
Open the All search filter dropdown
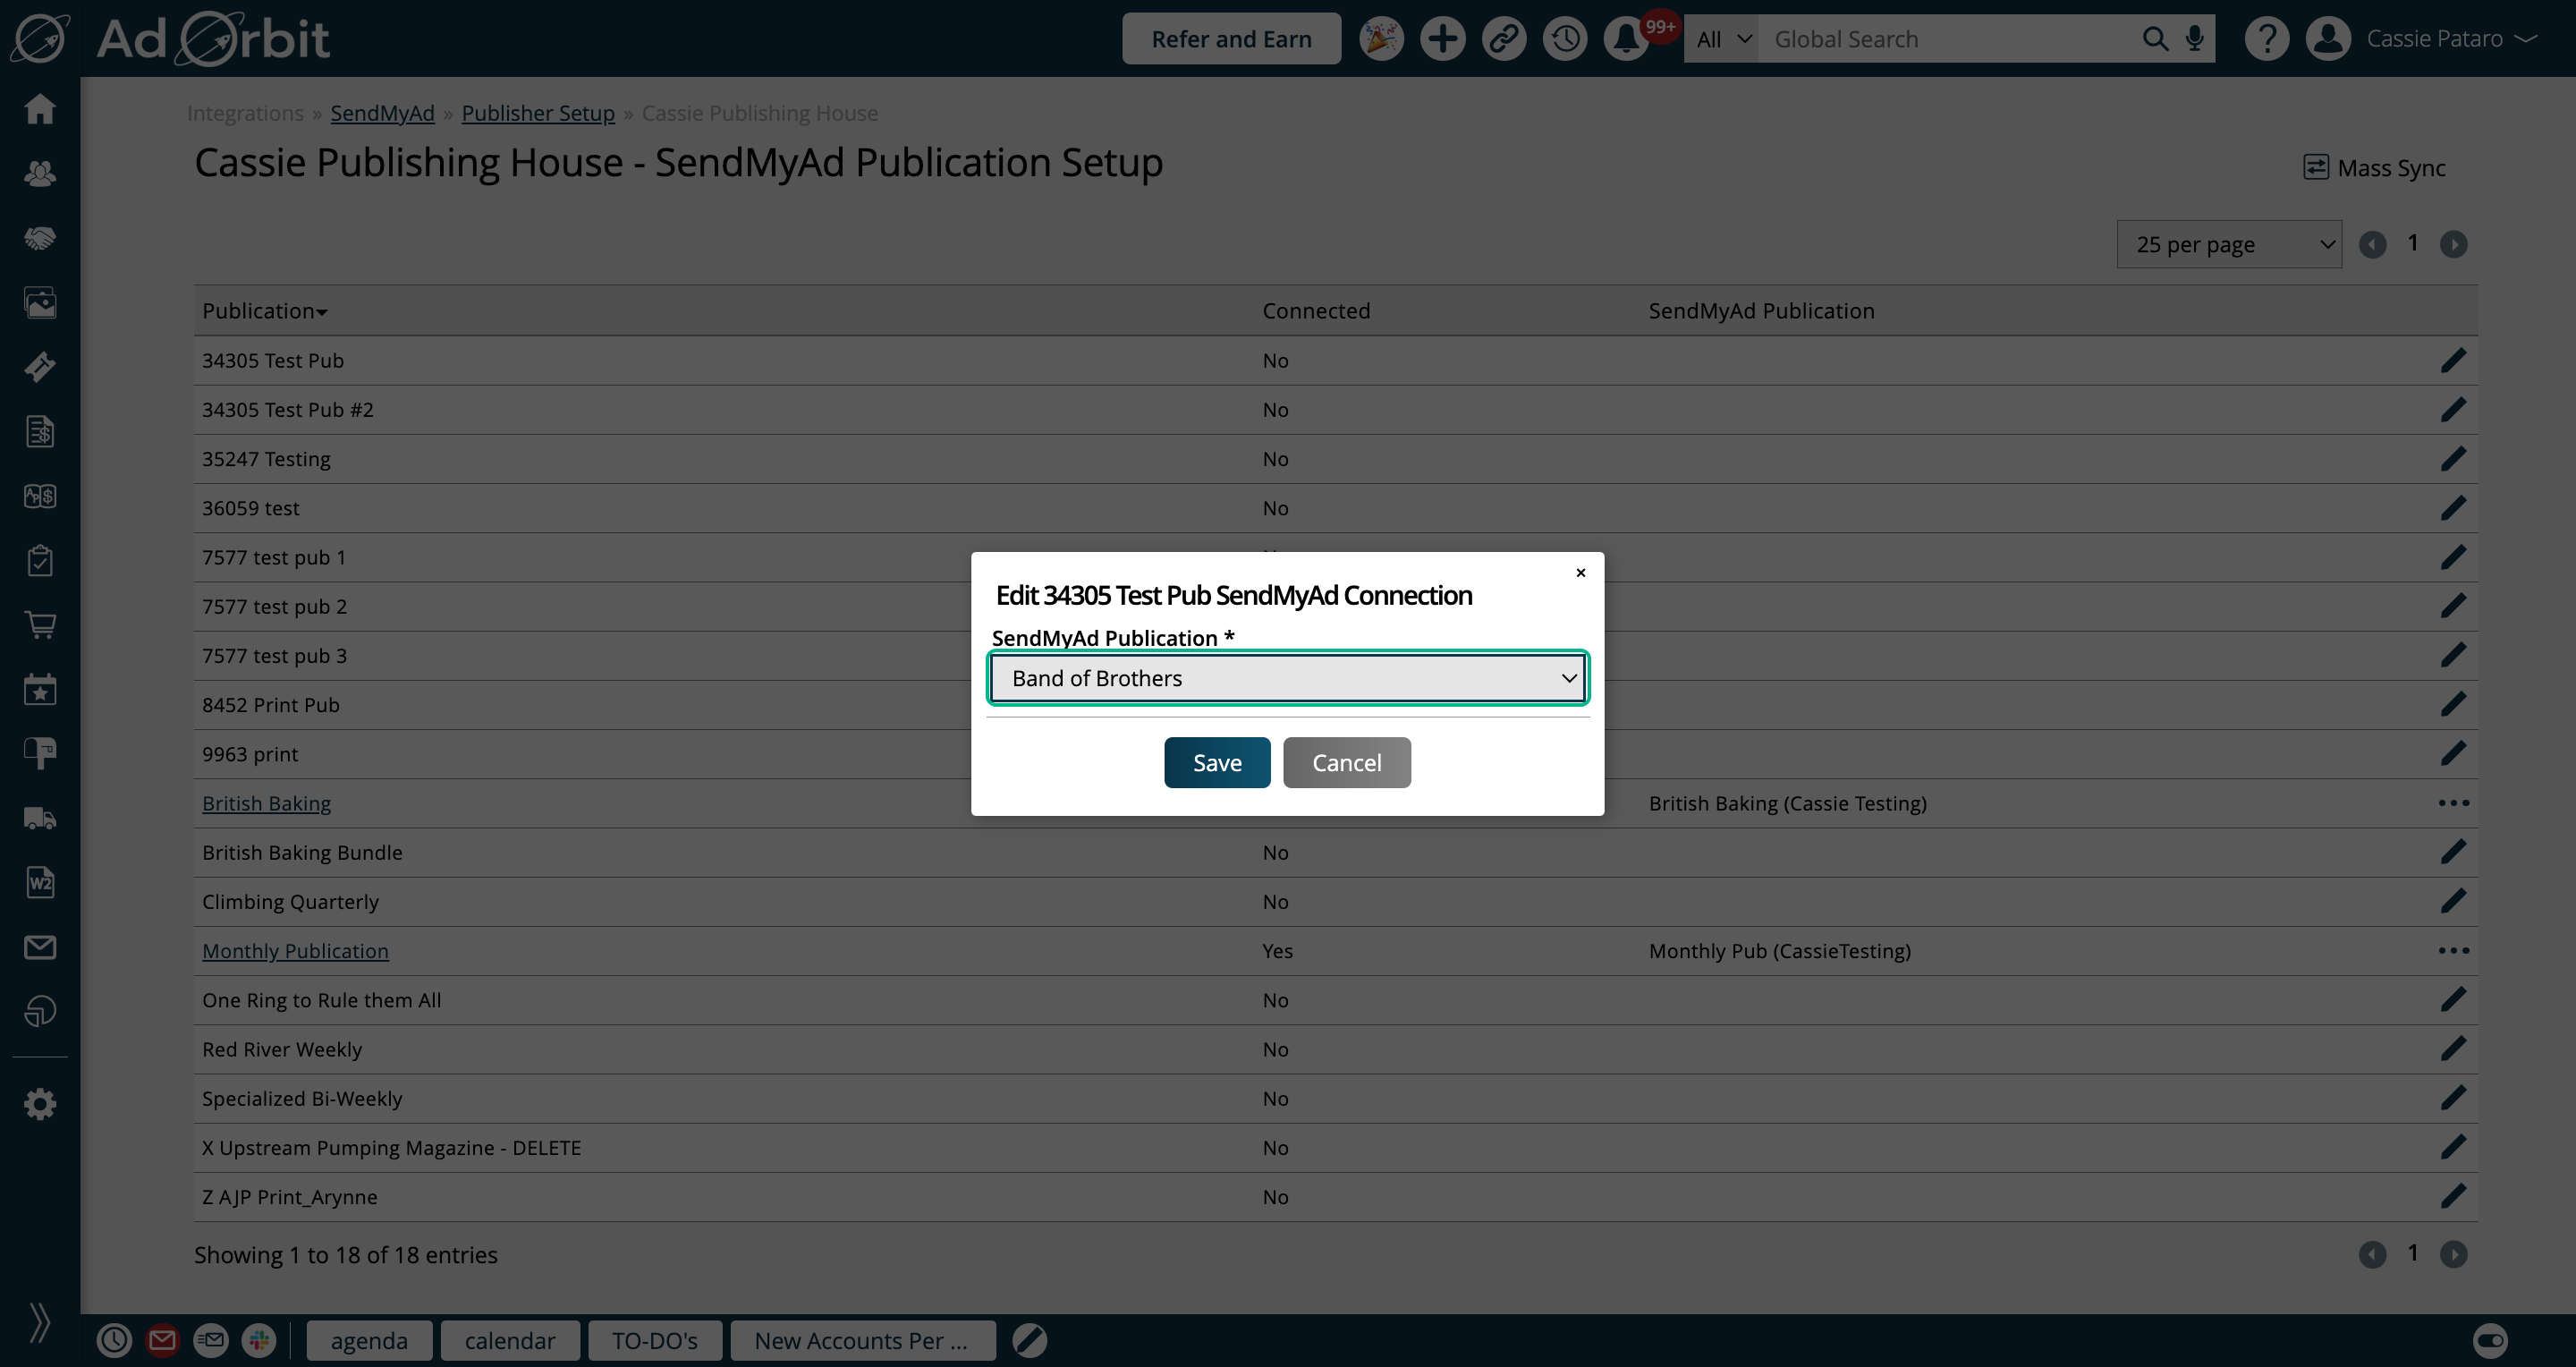1722,39
